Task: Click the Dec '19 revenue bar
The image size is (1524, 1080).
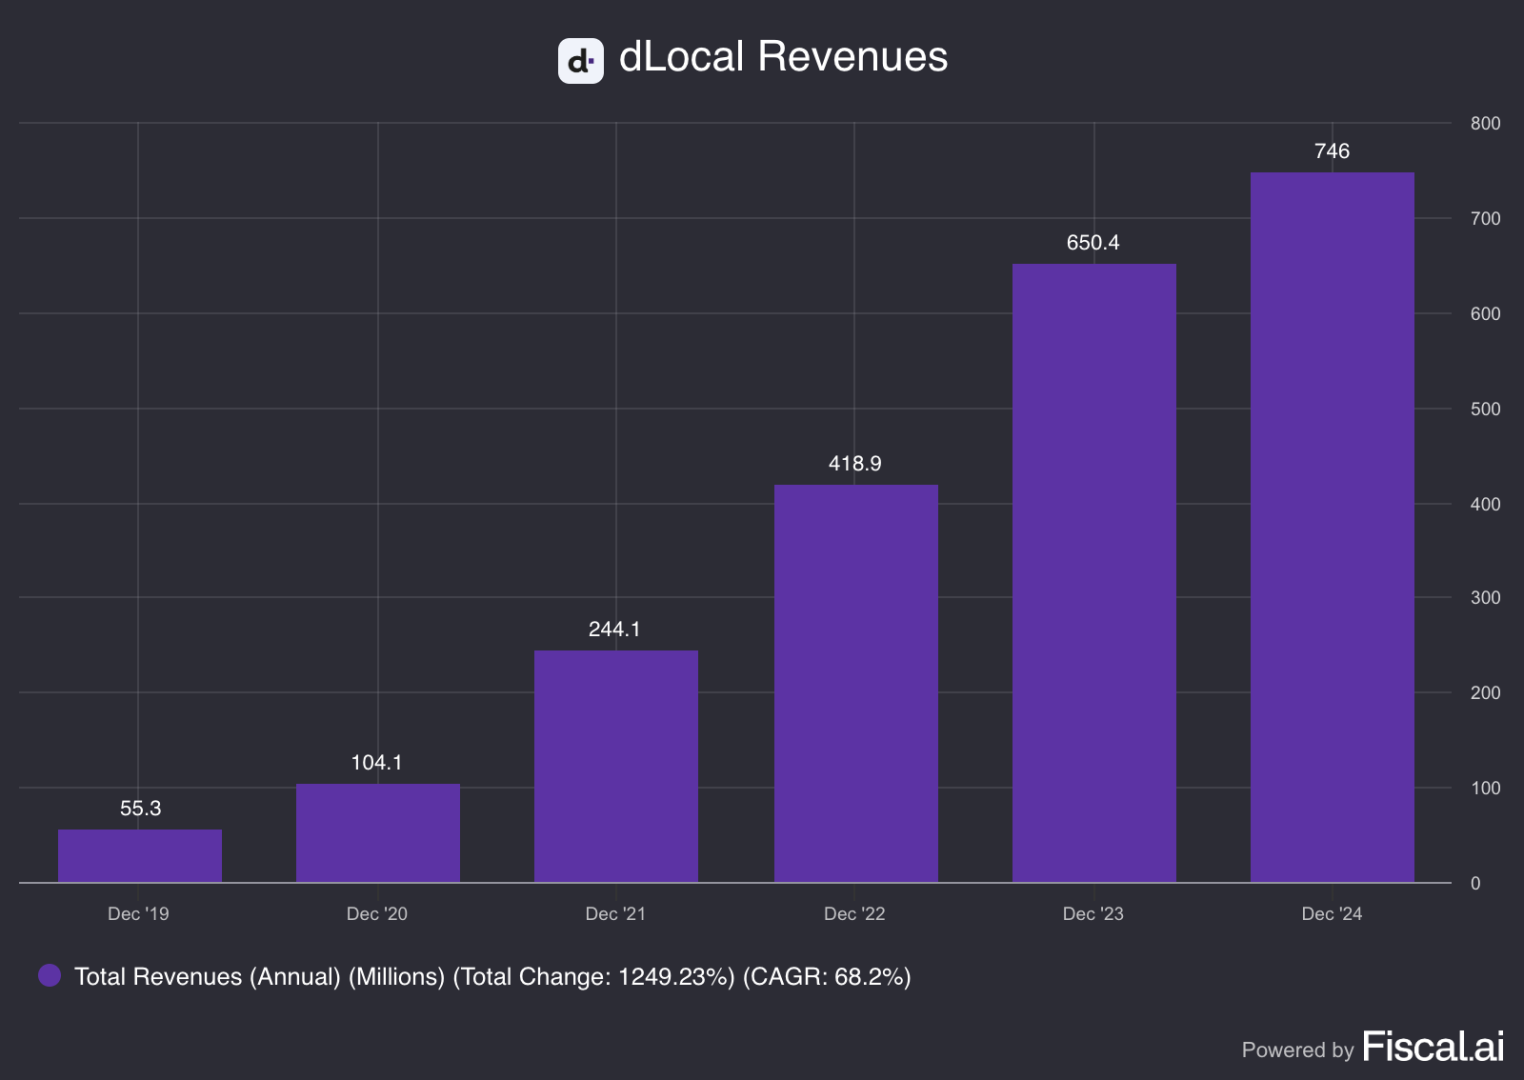Action: pos(140,856)
